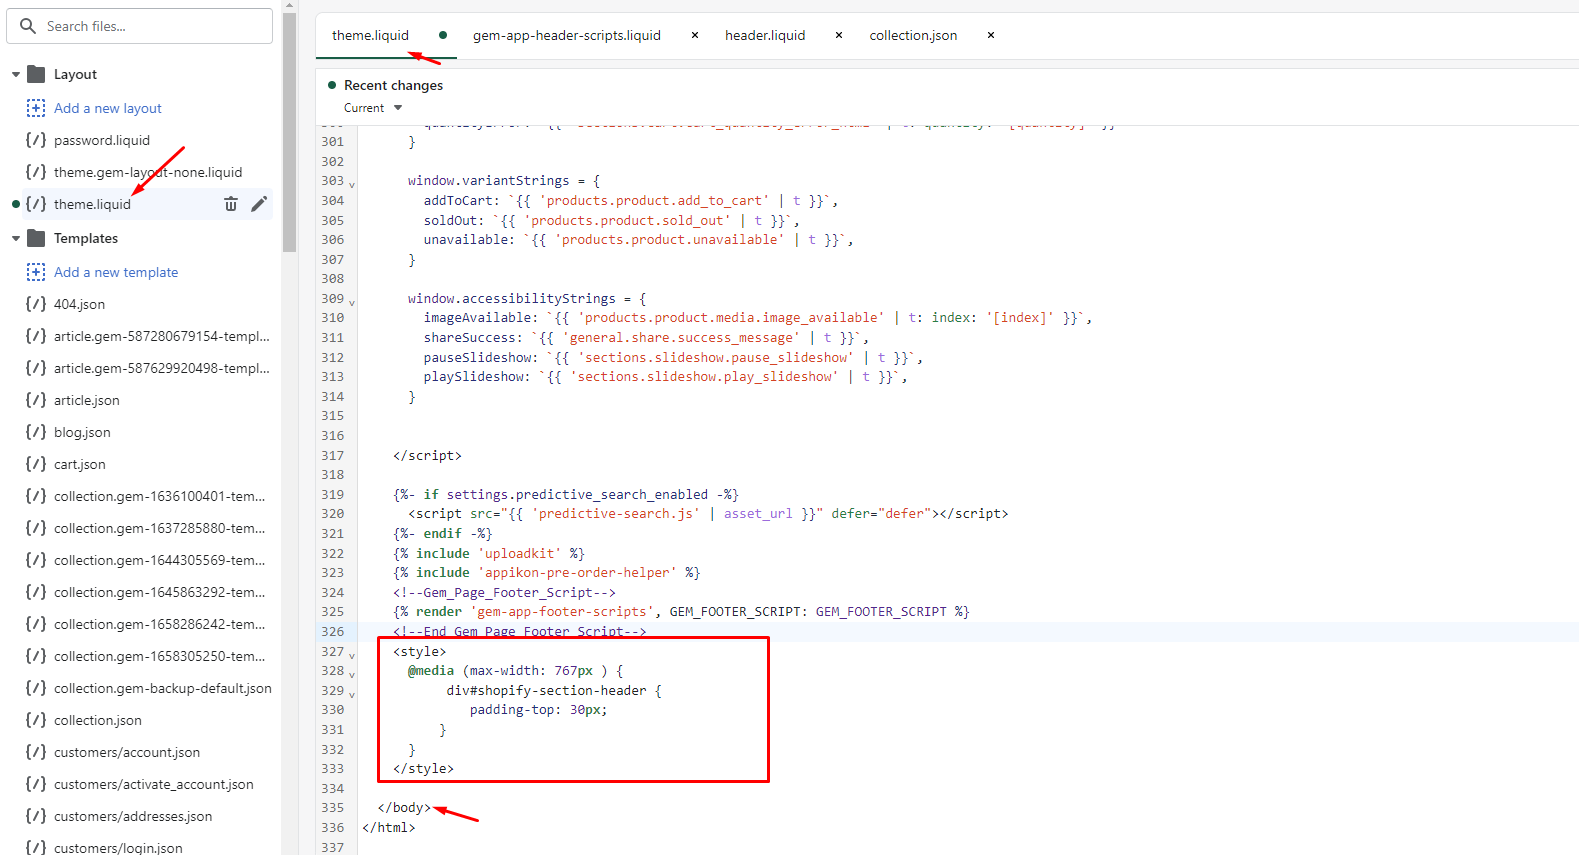
Task: Fold the style block at line 327
Action: point(352,655)
